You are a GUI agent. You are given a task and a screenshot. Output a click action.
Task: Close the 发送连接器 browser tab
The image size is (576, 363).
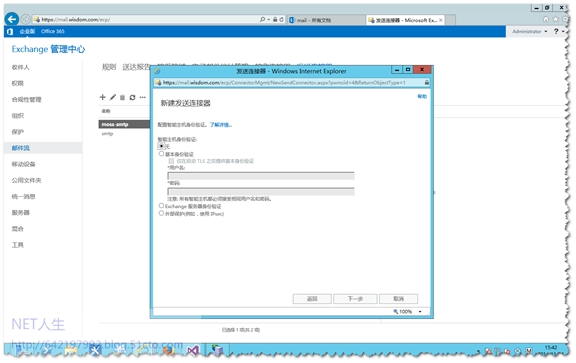[441, 20]
